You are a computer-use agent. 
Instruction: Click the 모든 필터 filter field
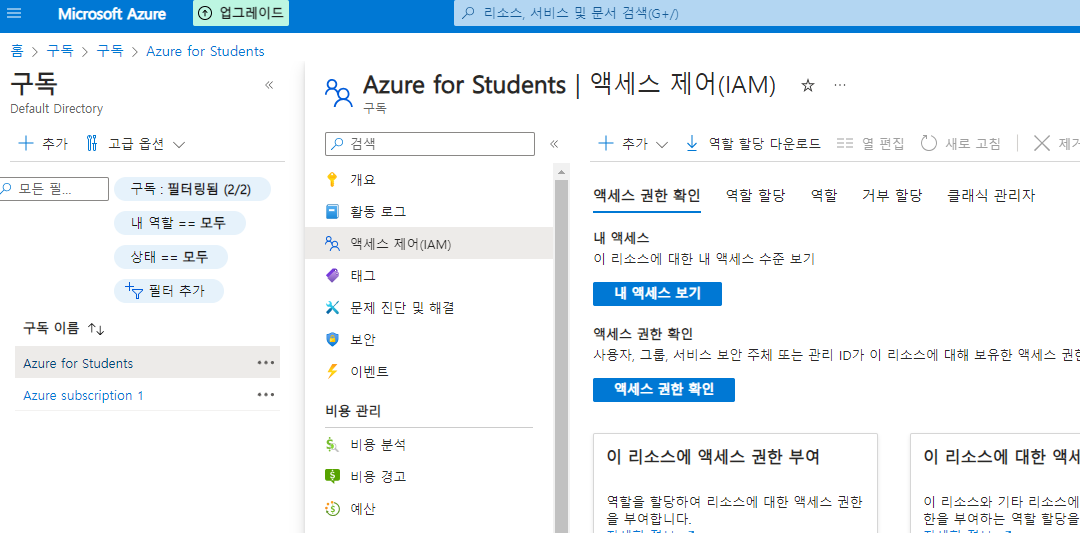(54, 189)
